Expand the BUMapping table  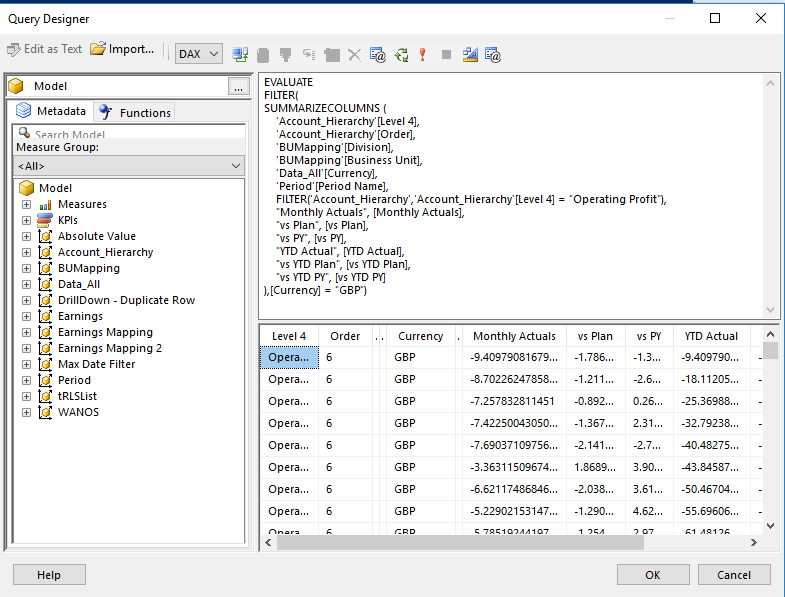(27, 268)
